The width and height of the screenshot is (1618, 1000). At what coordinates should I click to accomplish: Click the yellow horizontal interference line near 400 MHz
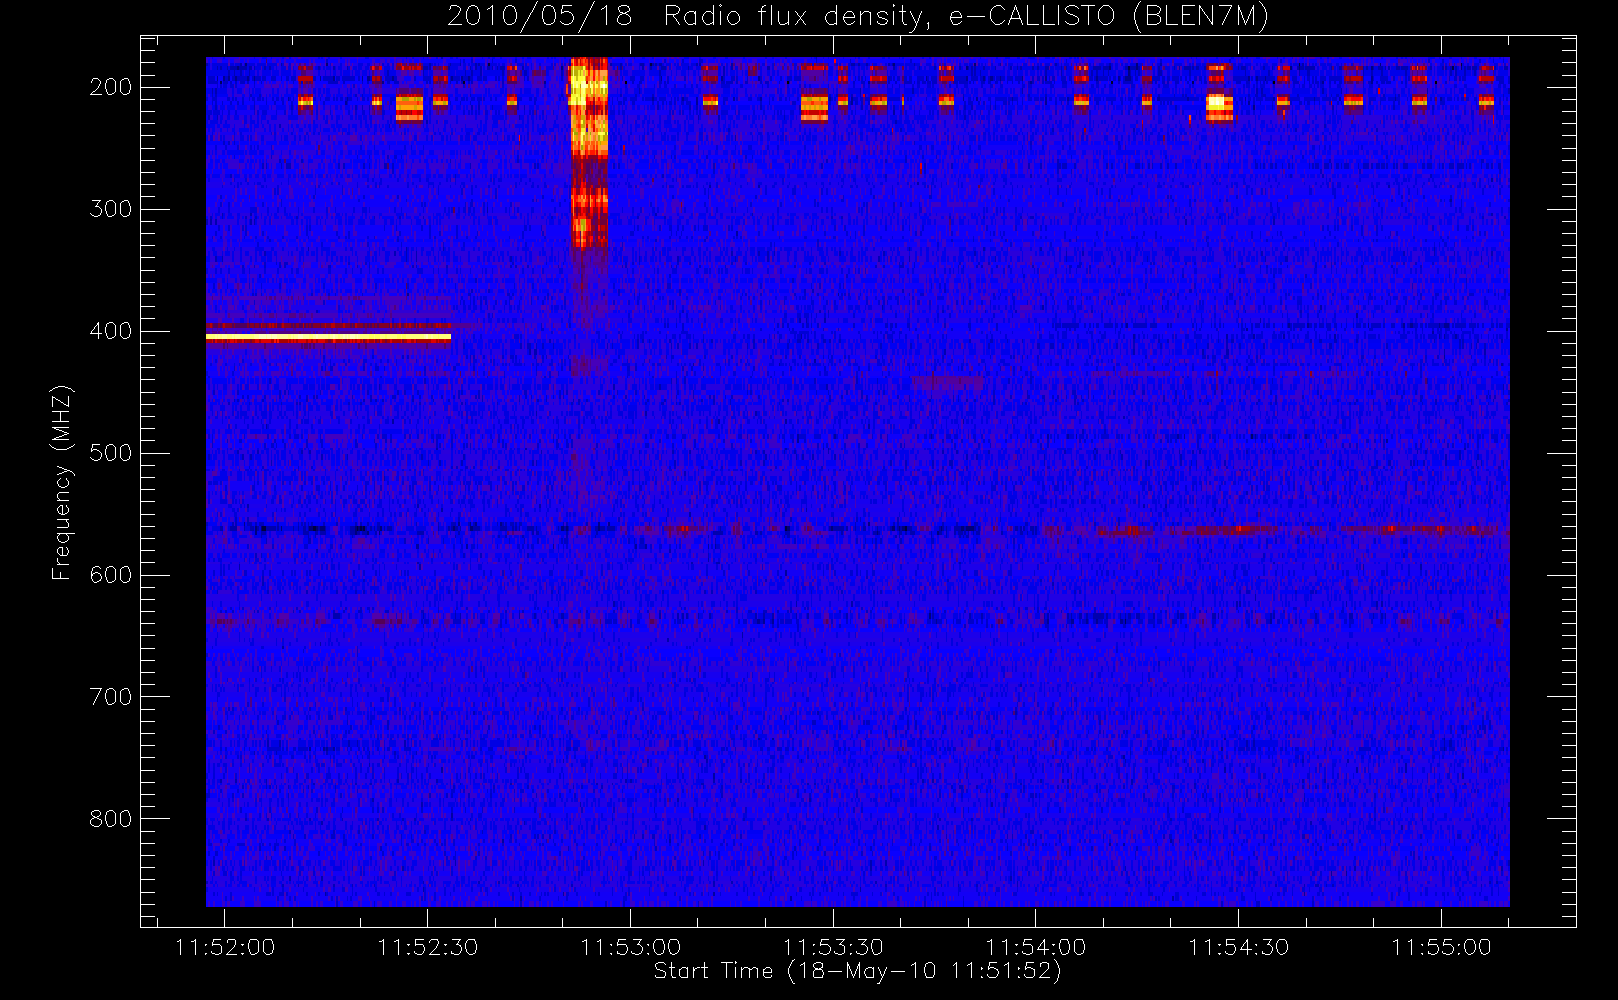tap(328, 338)
